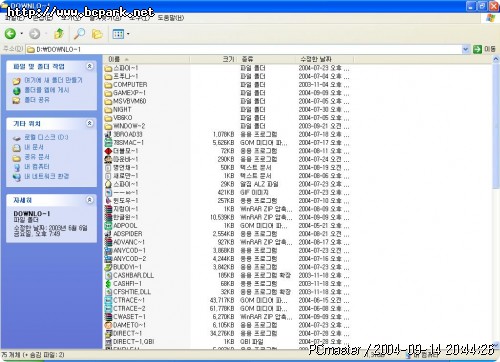Click the 43,717KB size cell
Screen dimensions: 500x362
(222, 300)
